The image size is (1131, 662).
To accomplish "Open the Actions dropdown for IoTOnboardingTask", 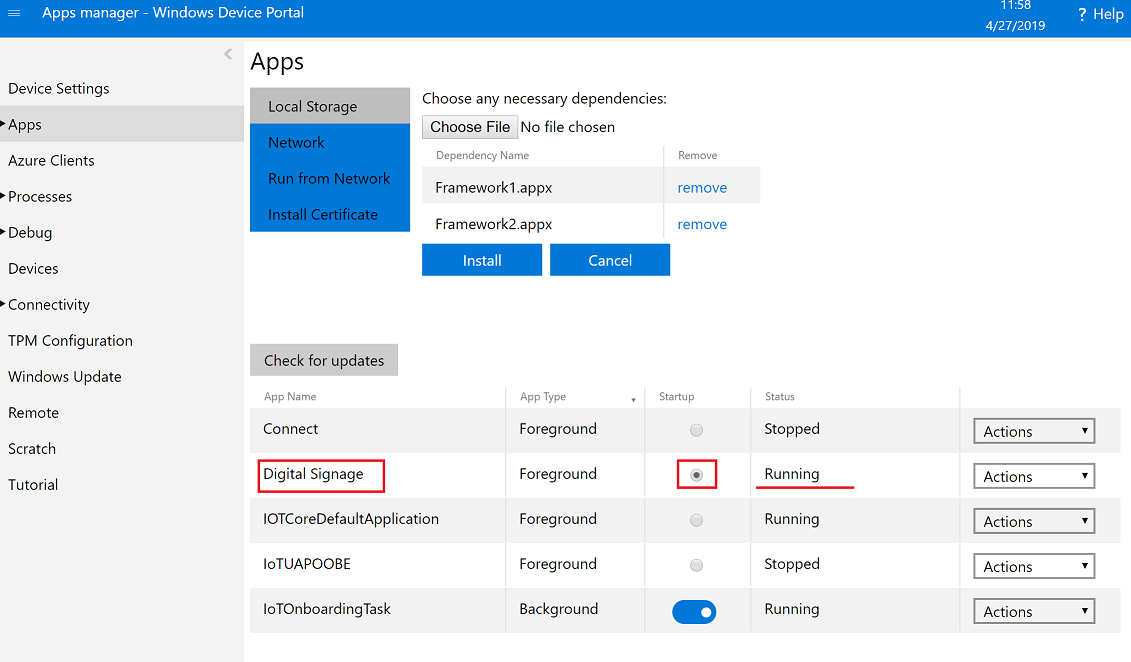I will 1033,611.
